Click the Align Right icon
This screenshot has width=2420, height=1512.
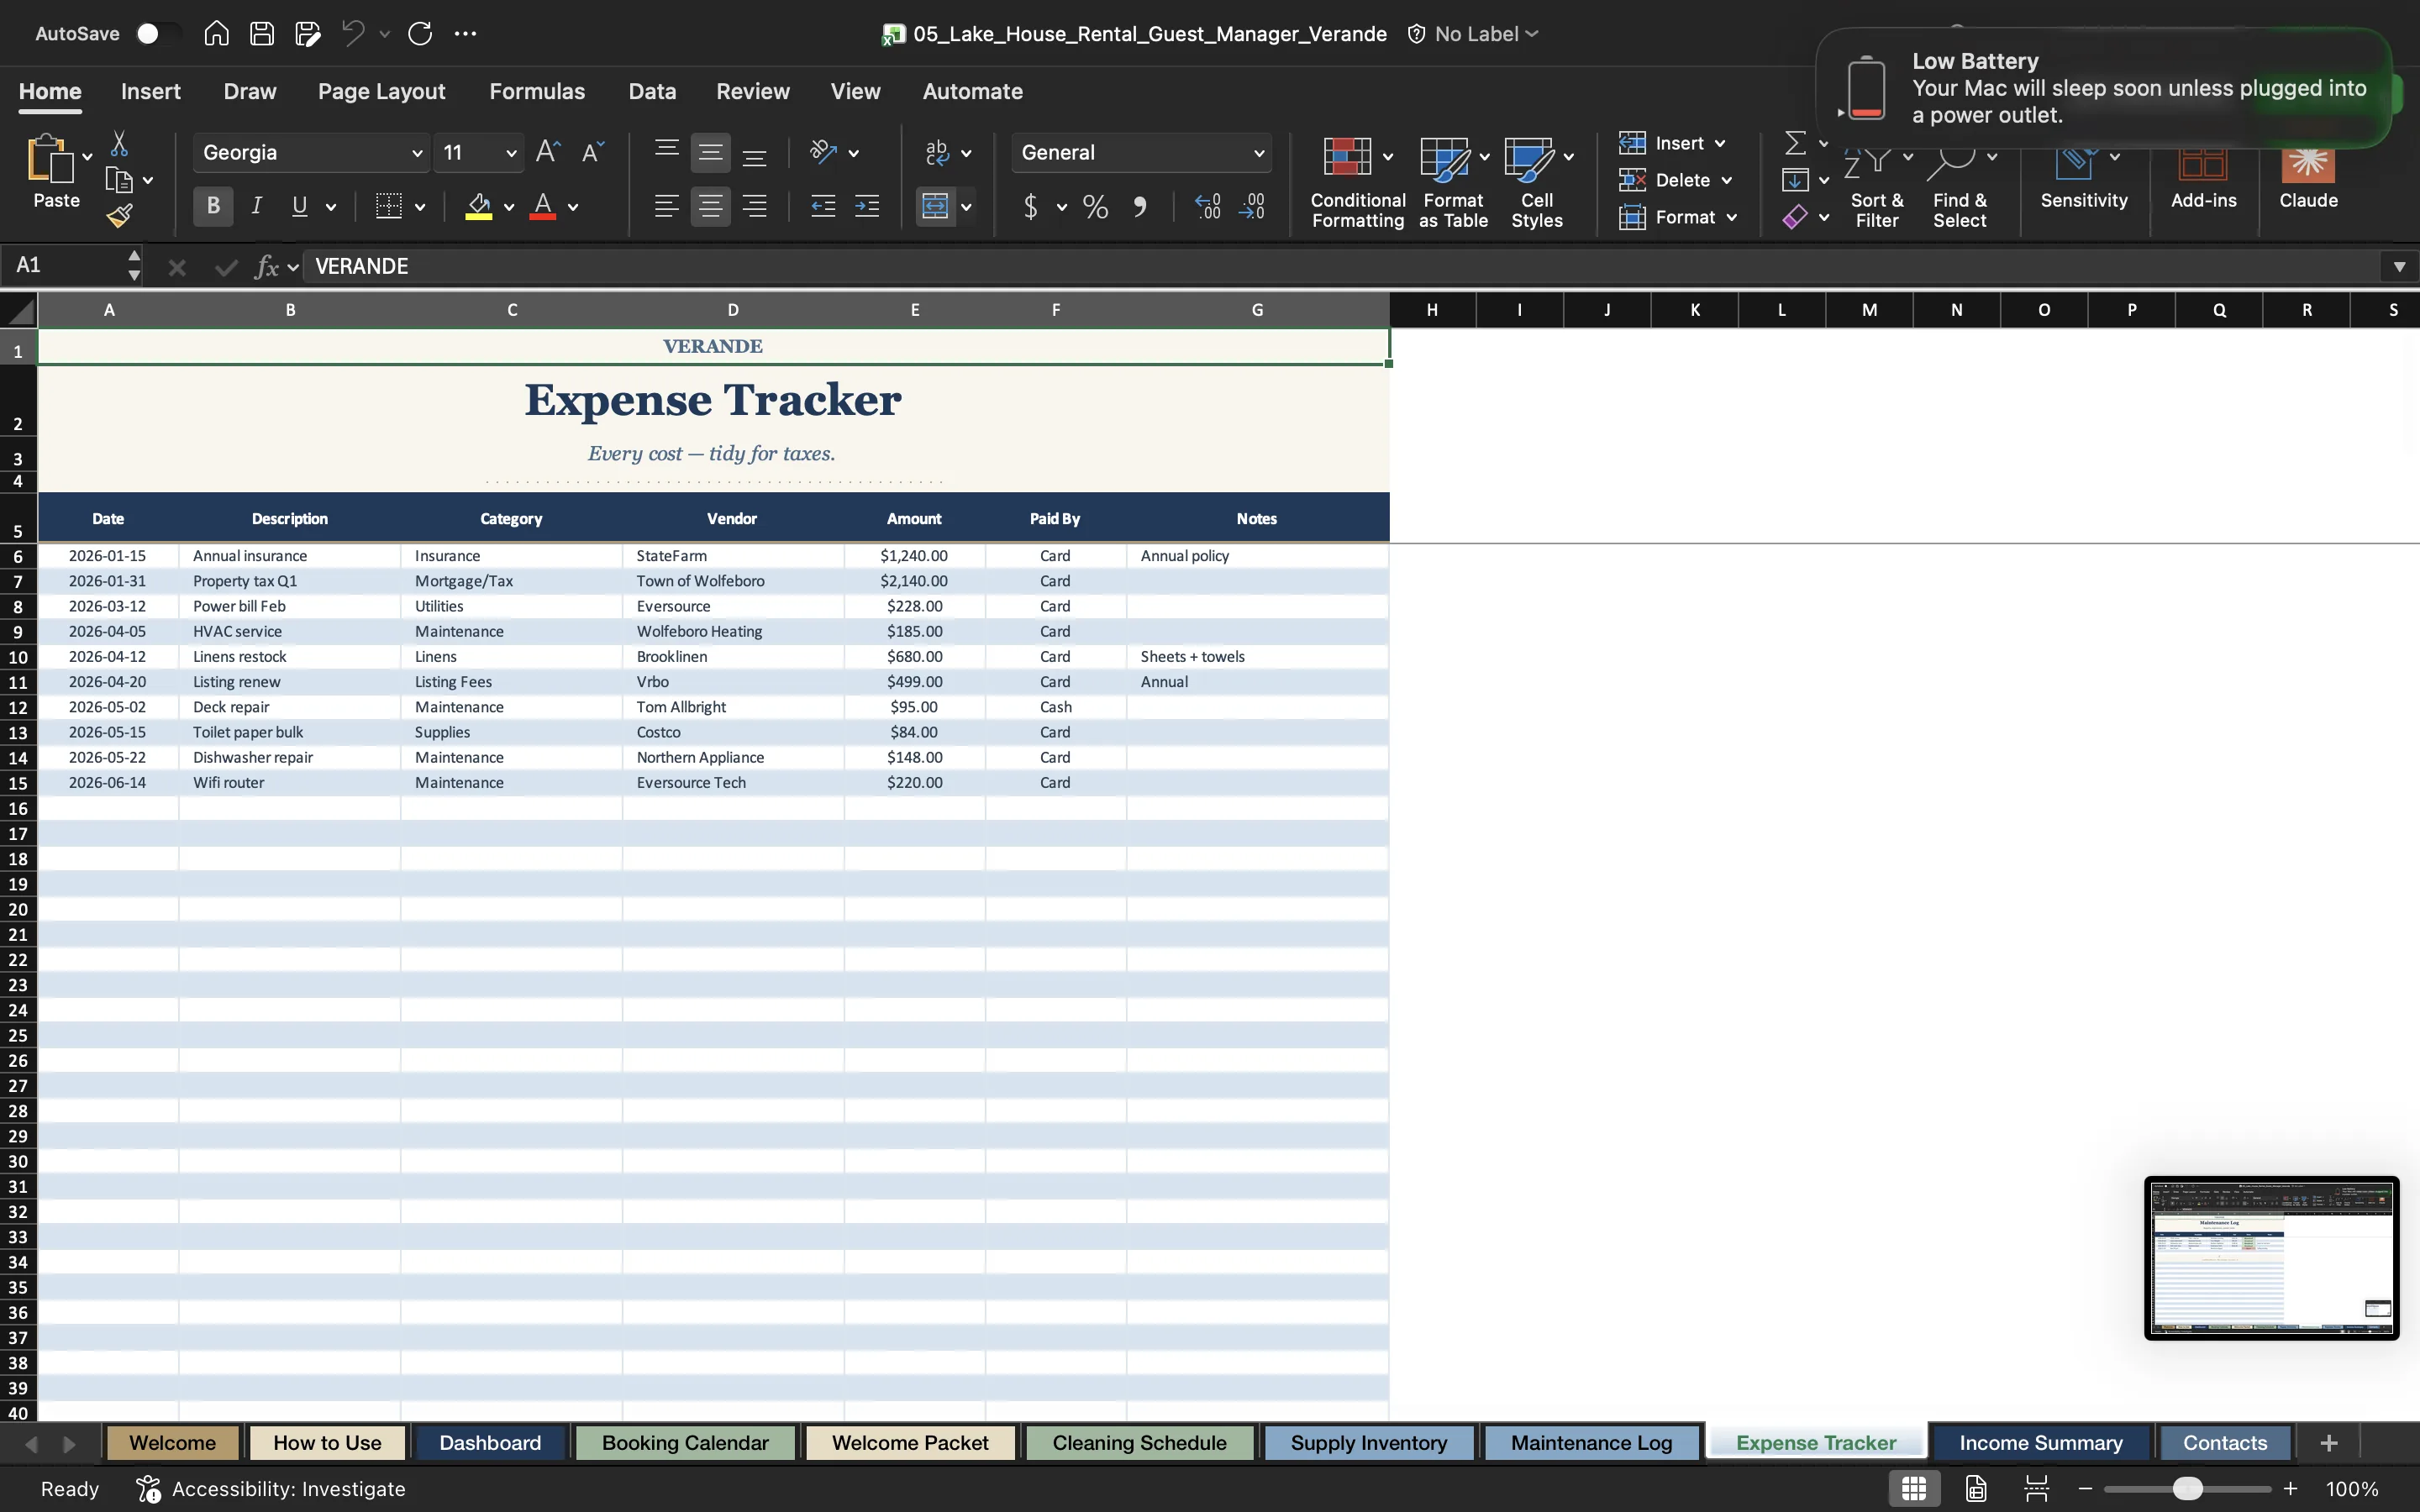755,206
